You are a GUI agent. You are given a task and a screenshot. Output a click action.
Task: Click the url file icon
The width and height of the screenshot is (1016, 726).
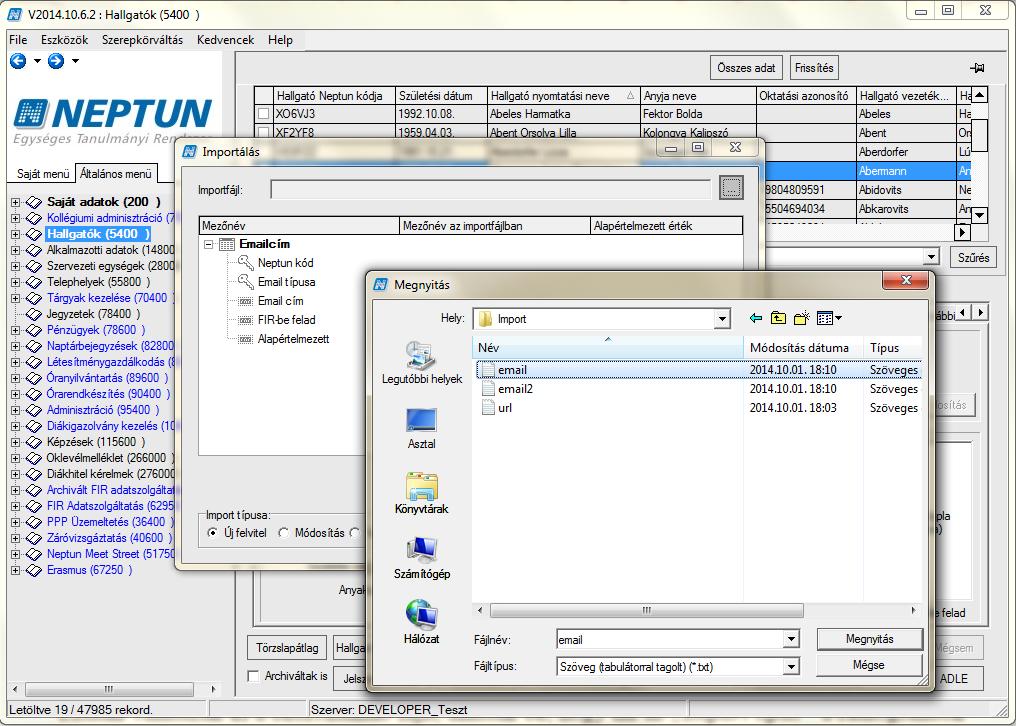coord(488,408)
